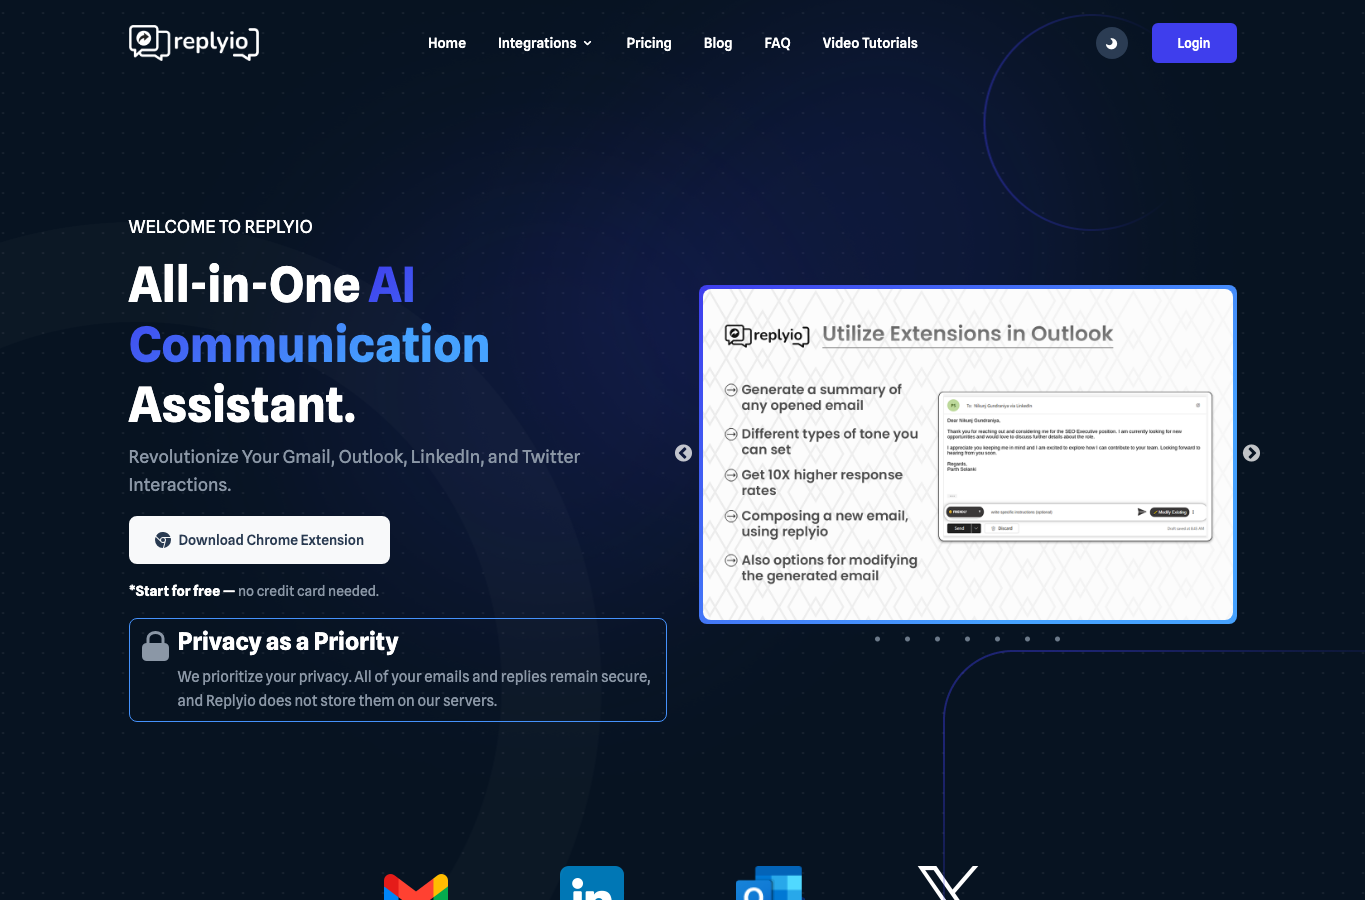This screenshot has height=900, width=1365.
Task: Click the Replyio logo in header
Action: tap(194, 42)
